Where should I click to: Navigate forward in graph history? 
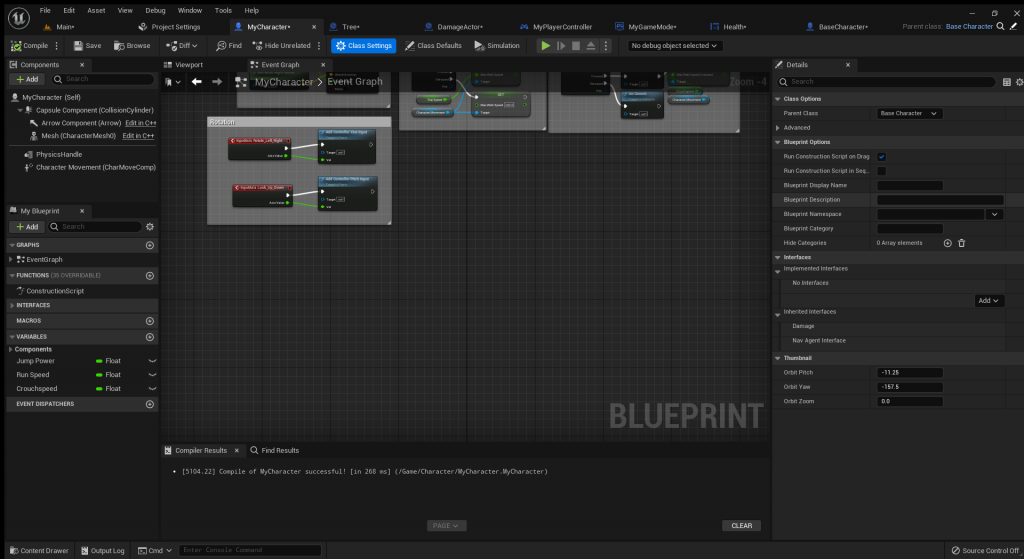pos(217,82)
